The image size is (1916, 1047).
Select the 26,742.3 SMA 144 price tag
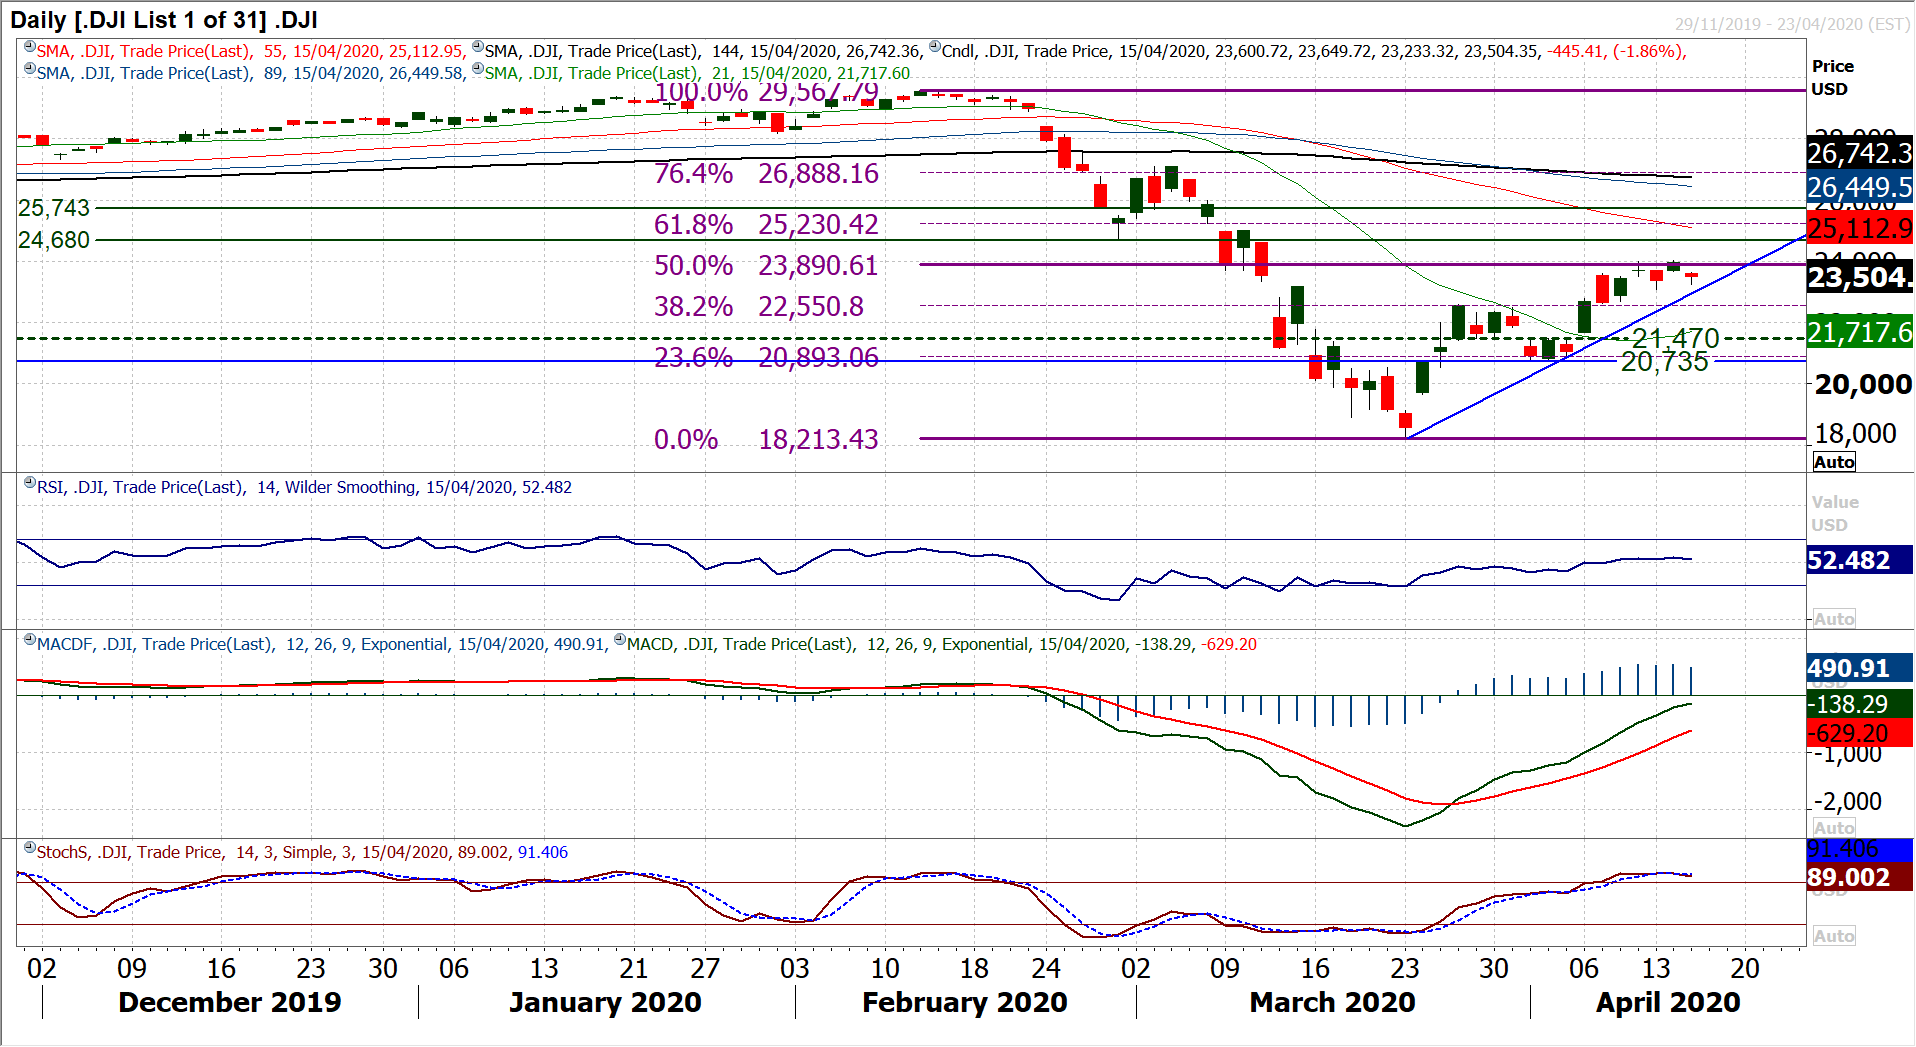(1860, 153)
